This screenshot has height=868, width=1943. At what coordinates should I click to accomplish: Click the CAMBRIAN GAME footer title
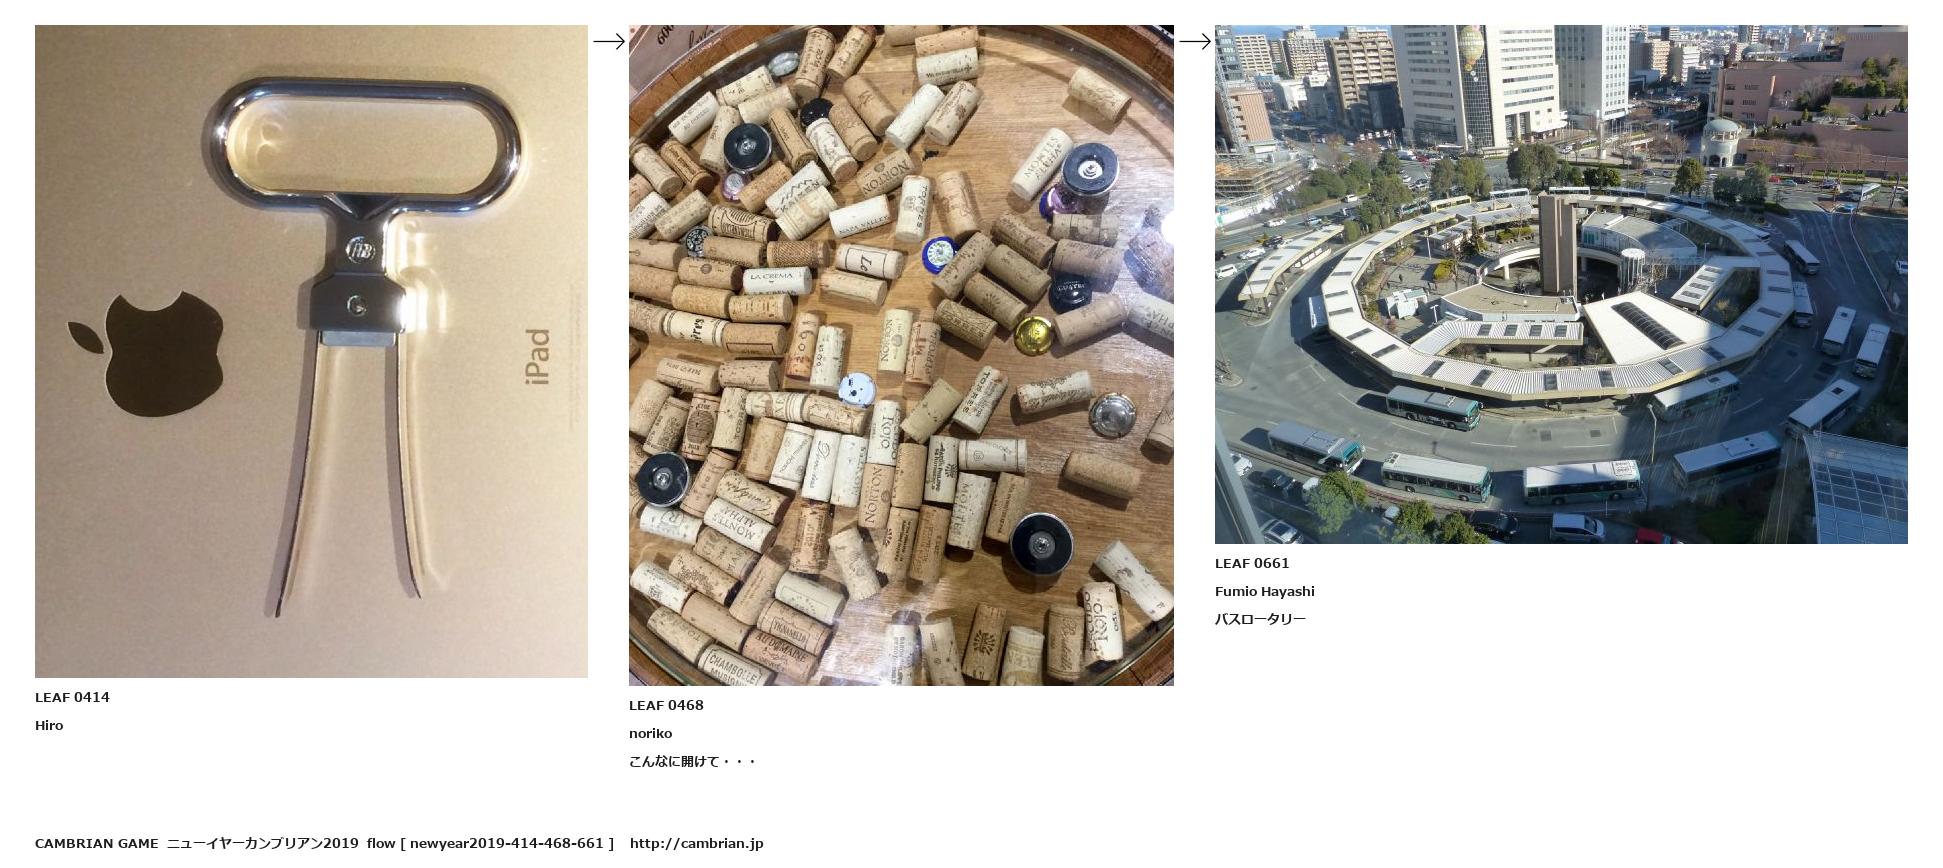pos(96,843)
